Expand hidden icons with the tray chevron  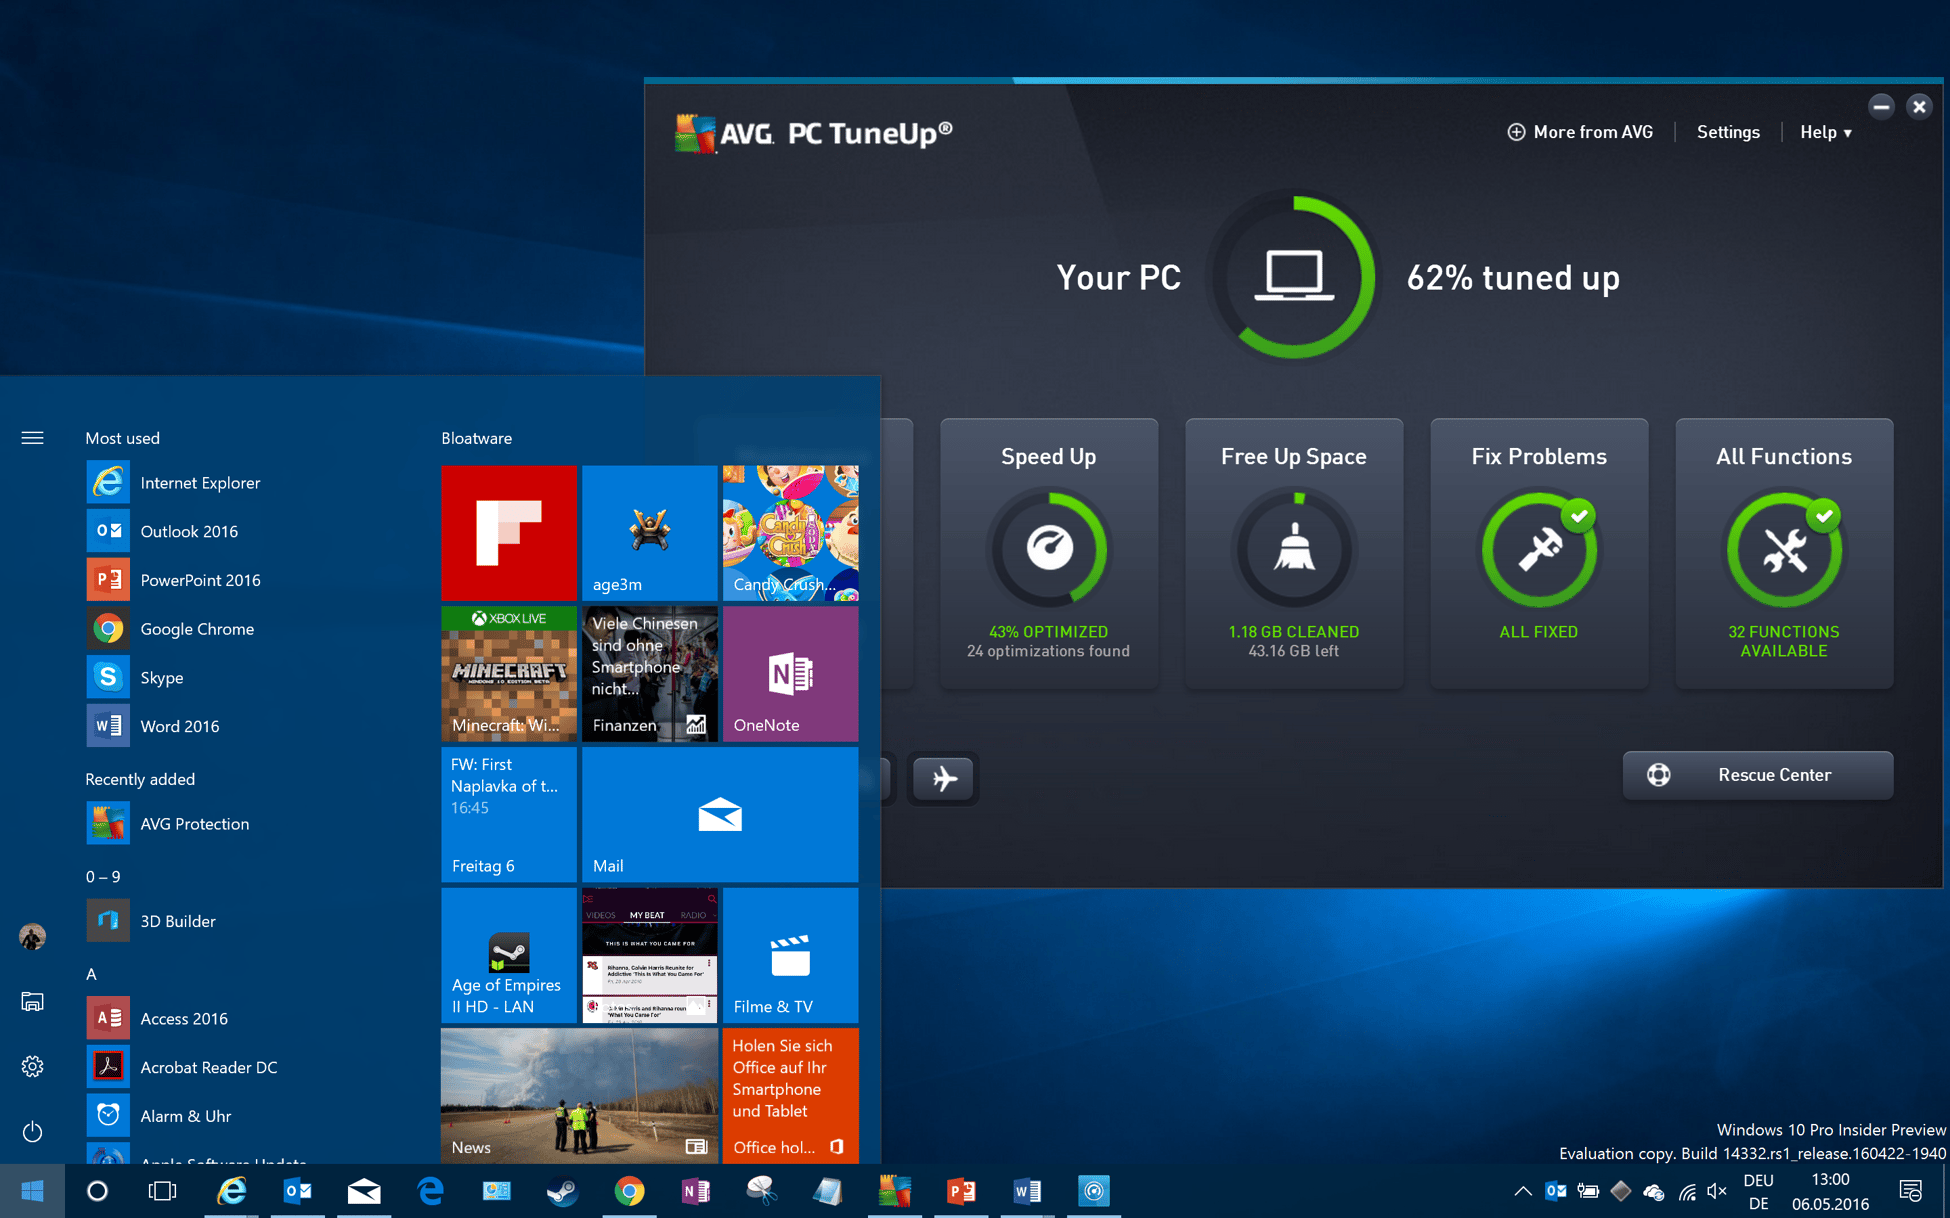(1522, 1191)
